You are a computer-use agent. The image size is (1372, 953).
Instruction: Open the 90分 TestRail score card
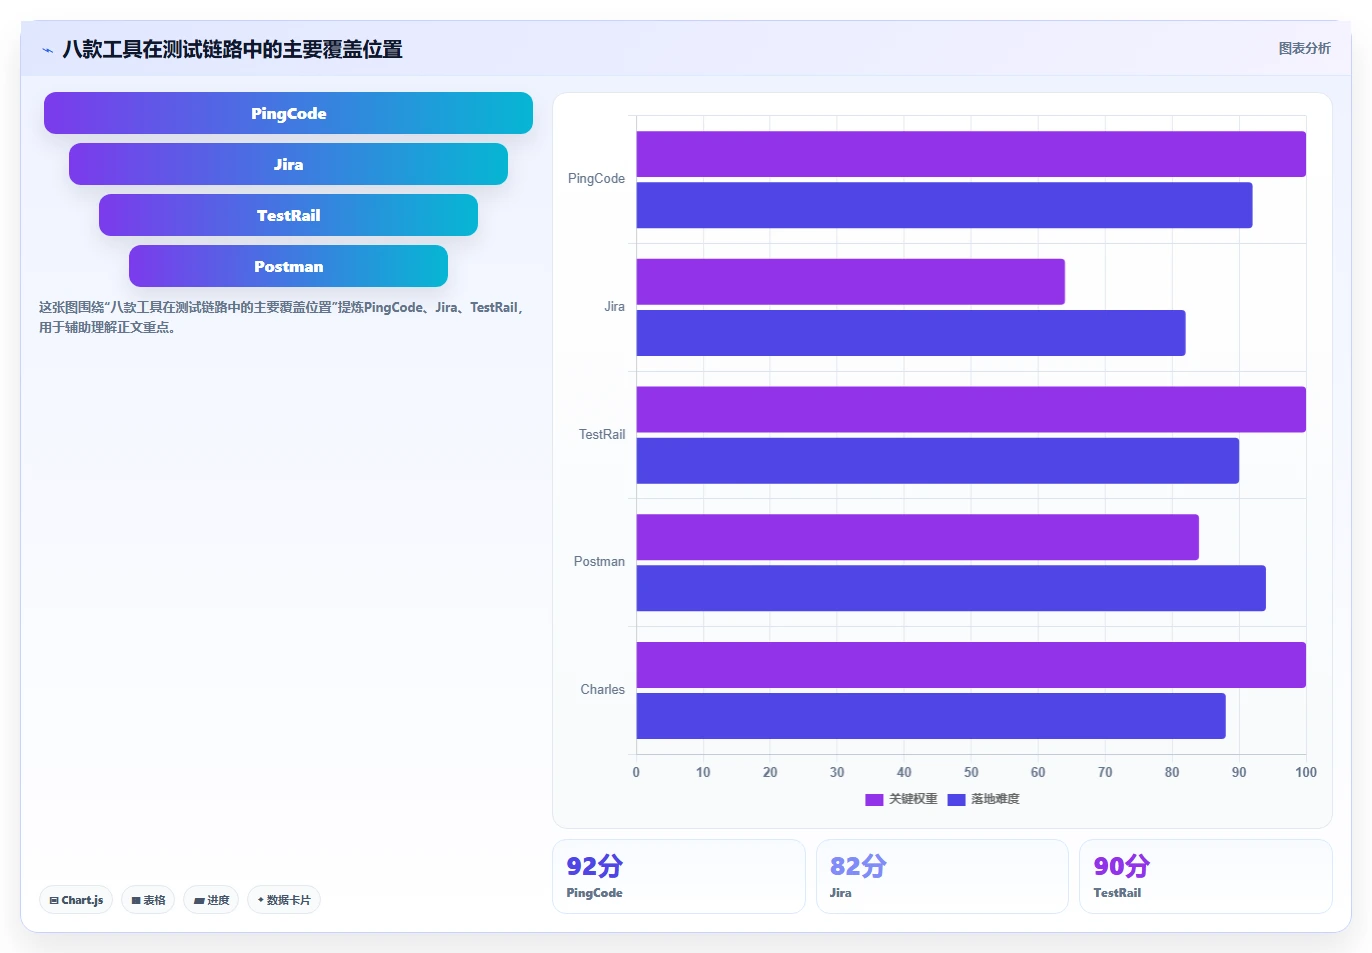[x=1206, y=876]
